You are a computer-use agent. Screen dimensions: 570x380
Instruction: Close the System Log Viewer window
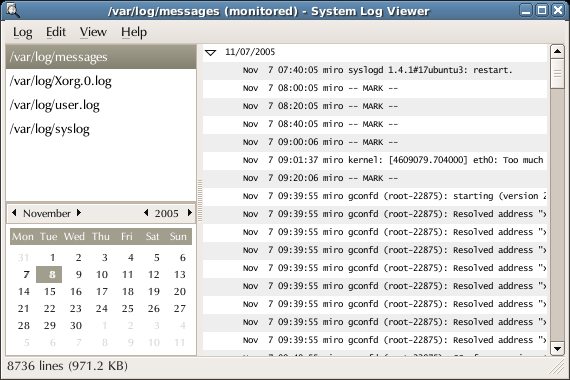point(558,10)
